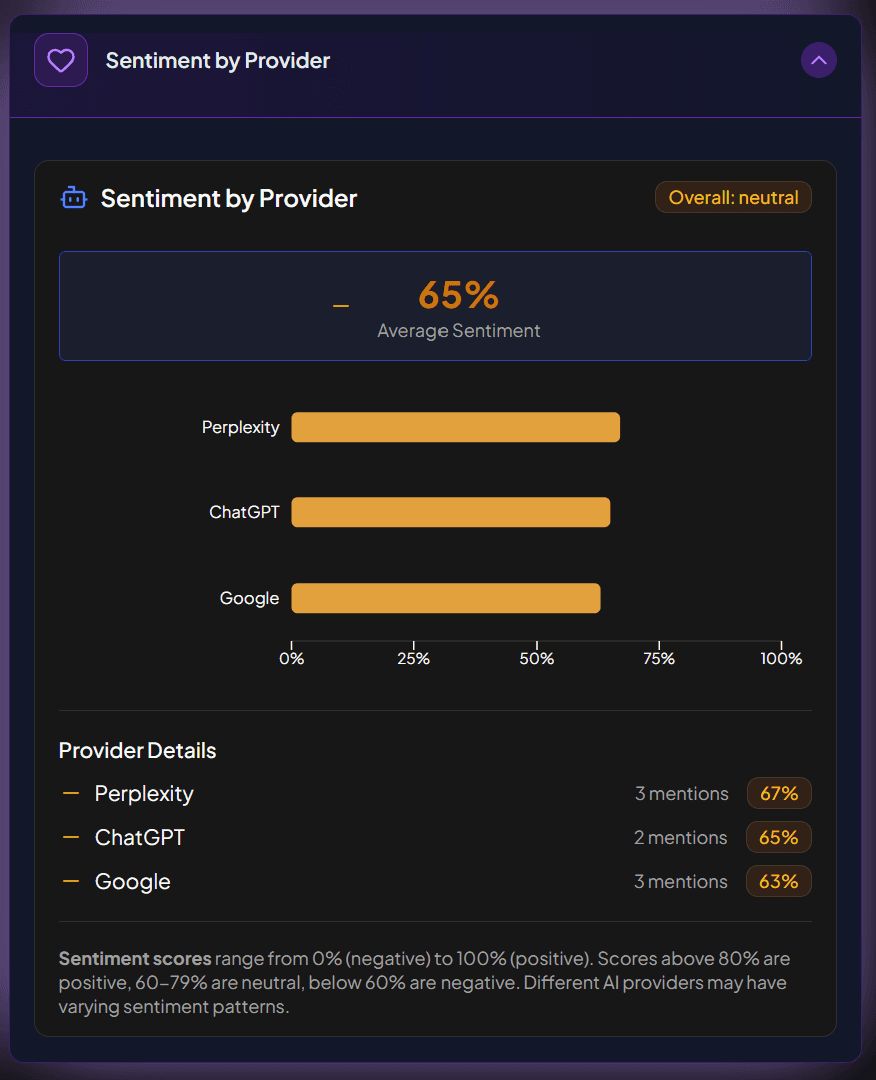Click the Perplexity 67% score badge
The height and width of the screenshot is (1080, 876).
(x=779, y=794)
